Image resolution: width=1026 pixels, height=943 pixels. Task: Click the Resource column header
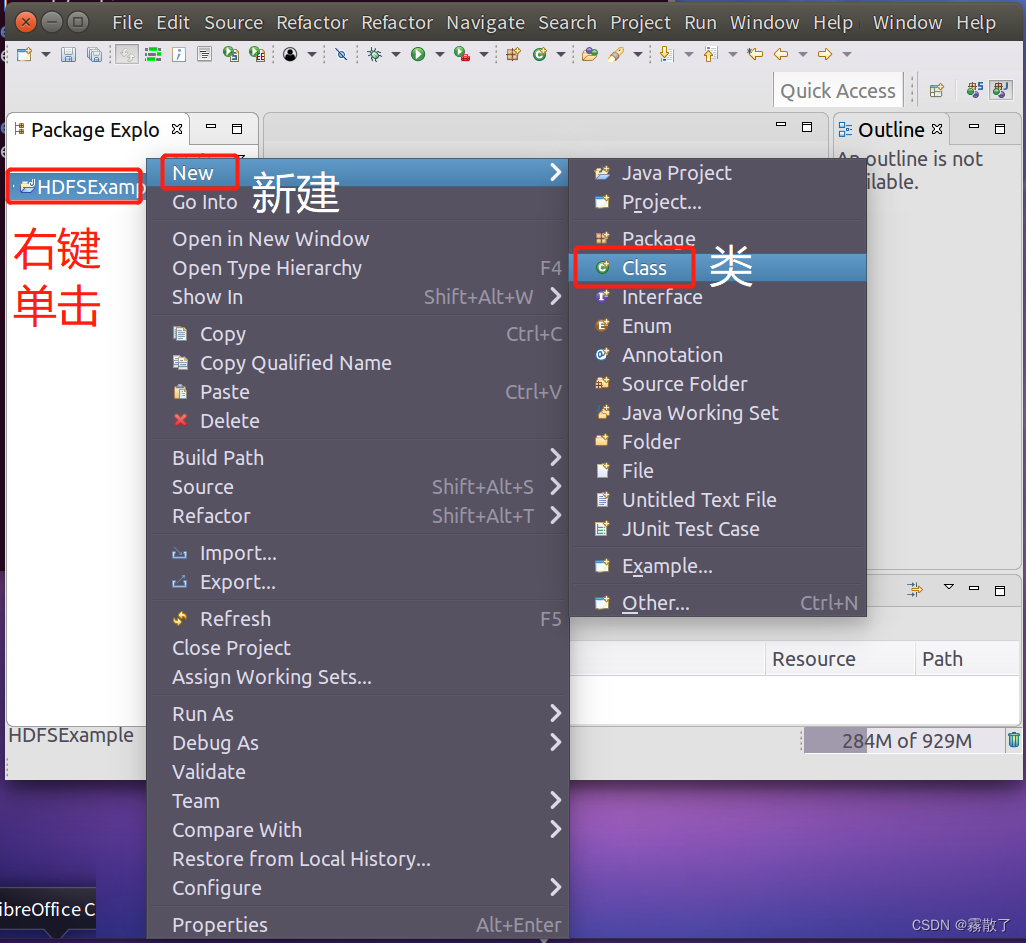click(840, 658)
